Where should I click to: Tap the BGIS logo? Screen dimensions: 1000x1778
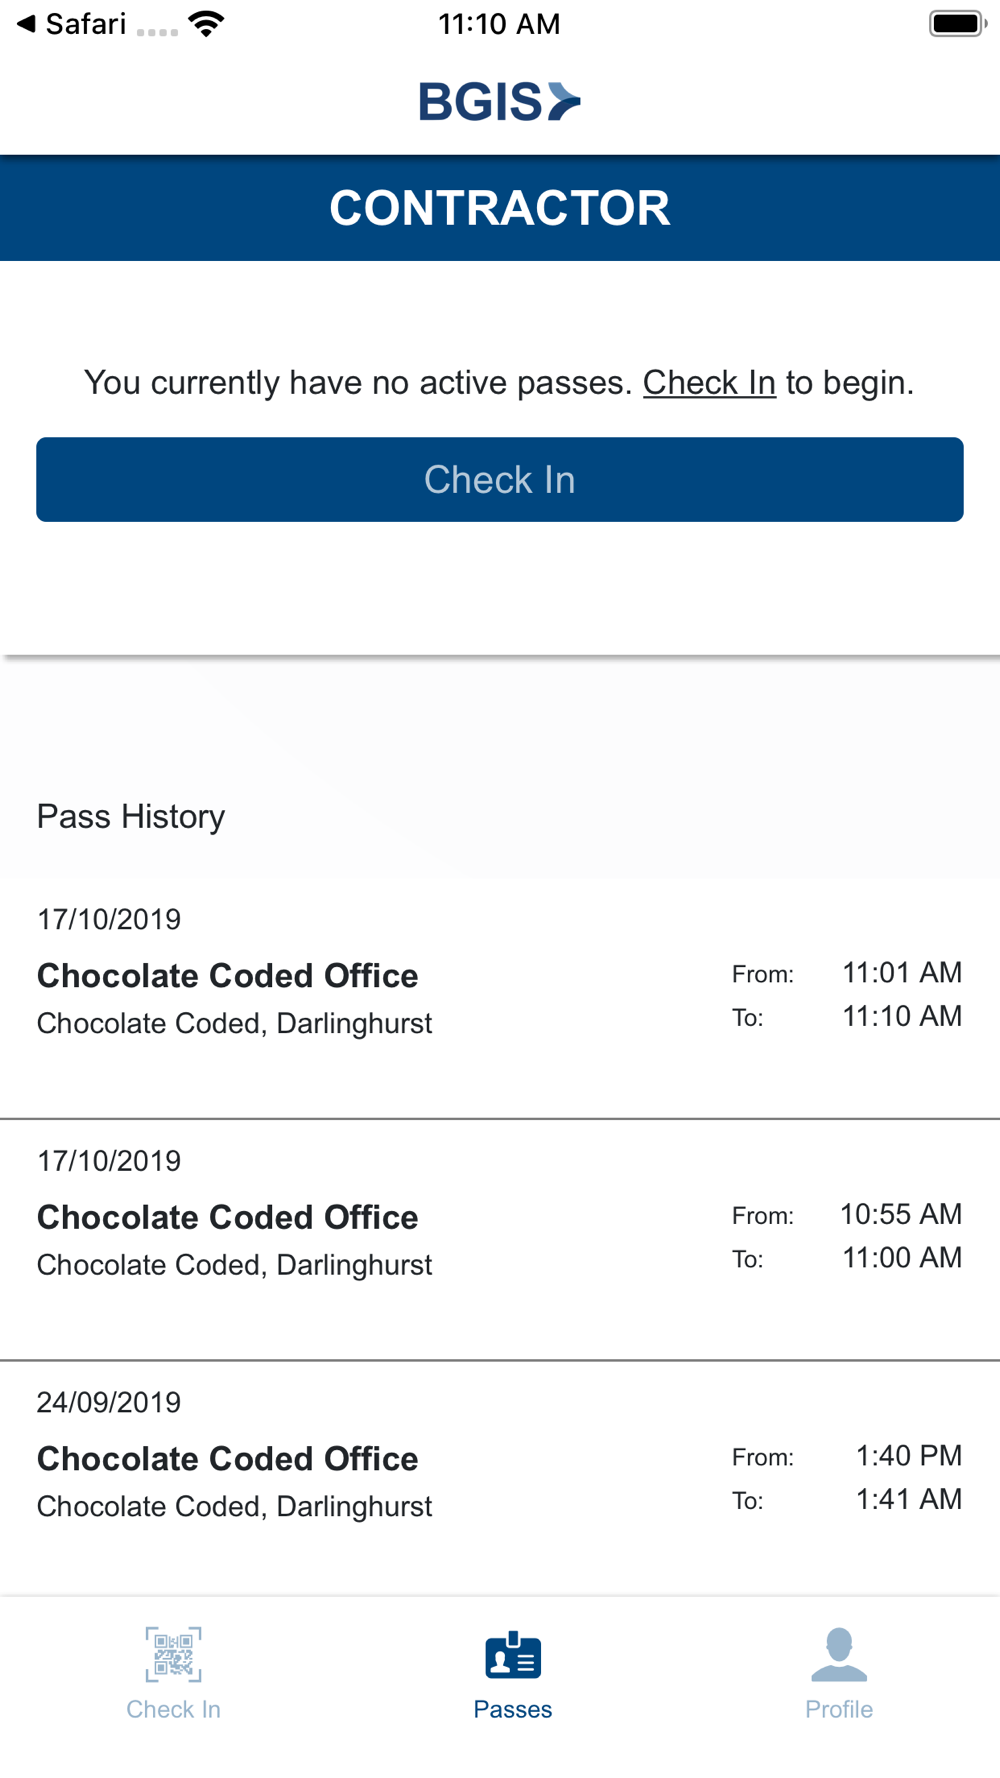pos(499,101)
